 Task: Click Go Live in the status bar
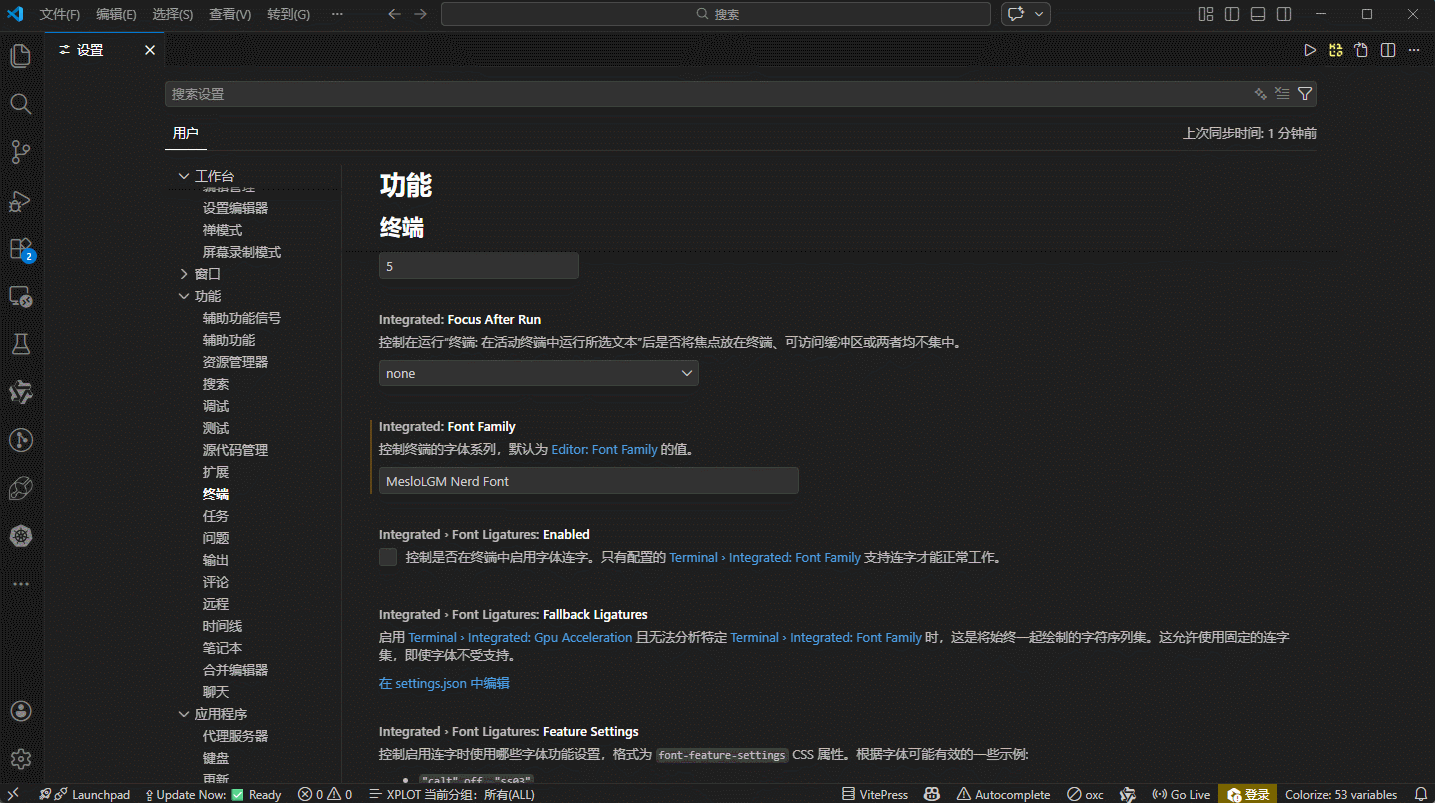[x=1181, y=795]
